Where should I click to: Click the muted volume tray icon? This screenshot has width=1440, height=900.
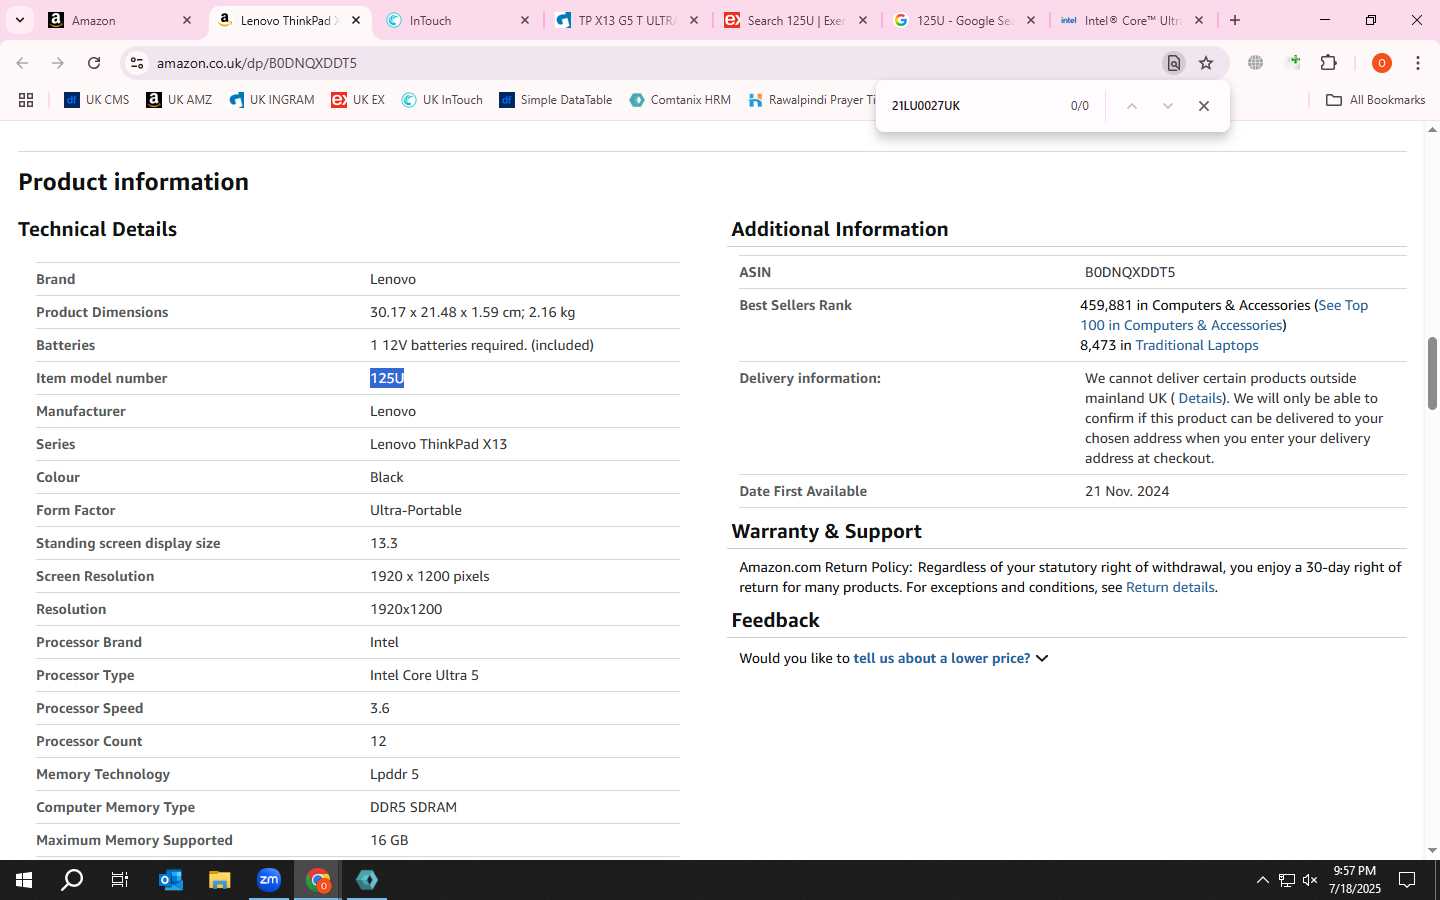tap(1310, 880)
